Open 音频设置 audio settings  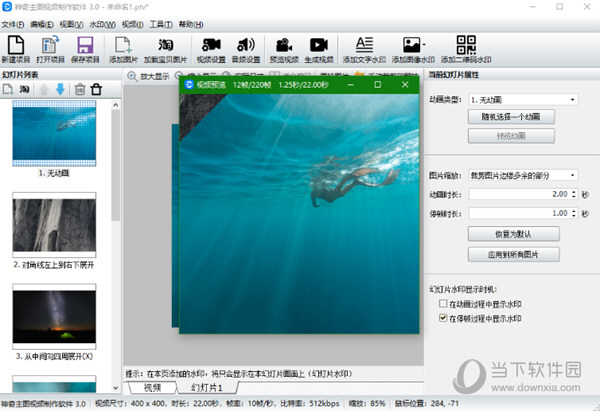(x=246, y=49)
